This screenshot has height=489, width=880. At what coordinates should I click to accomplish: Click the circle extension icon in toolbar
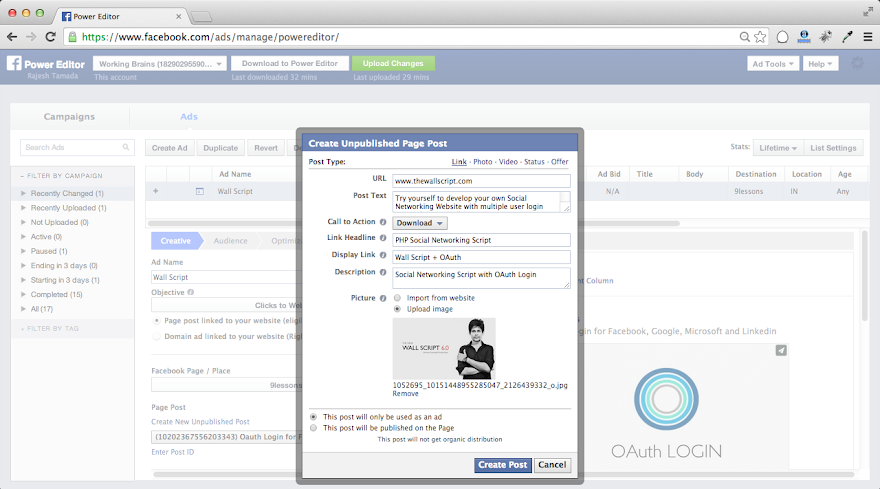[x=782, y=37]
